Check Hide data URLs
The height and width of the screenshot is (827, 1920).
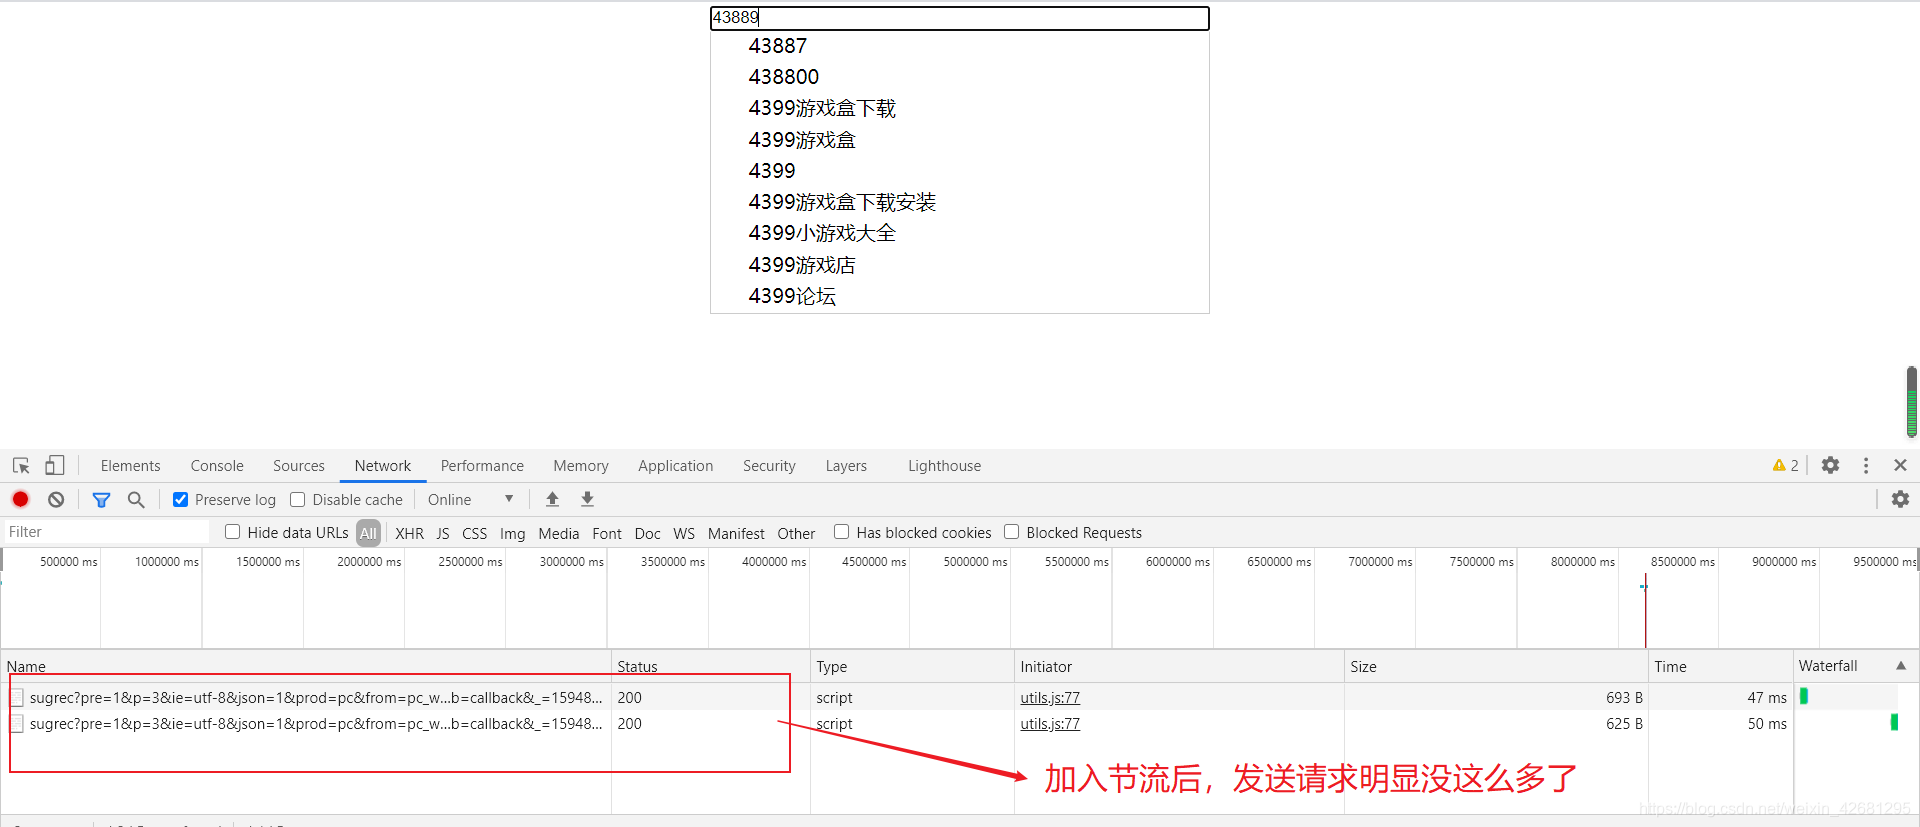232,532
